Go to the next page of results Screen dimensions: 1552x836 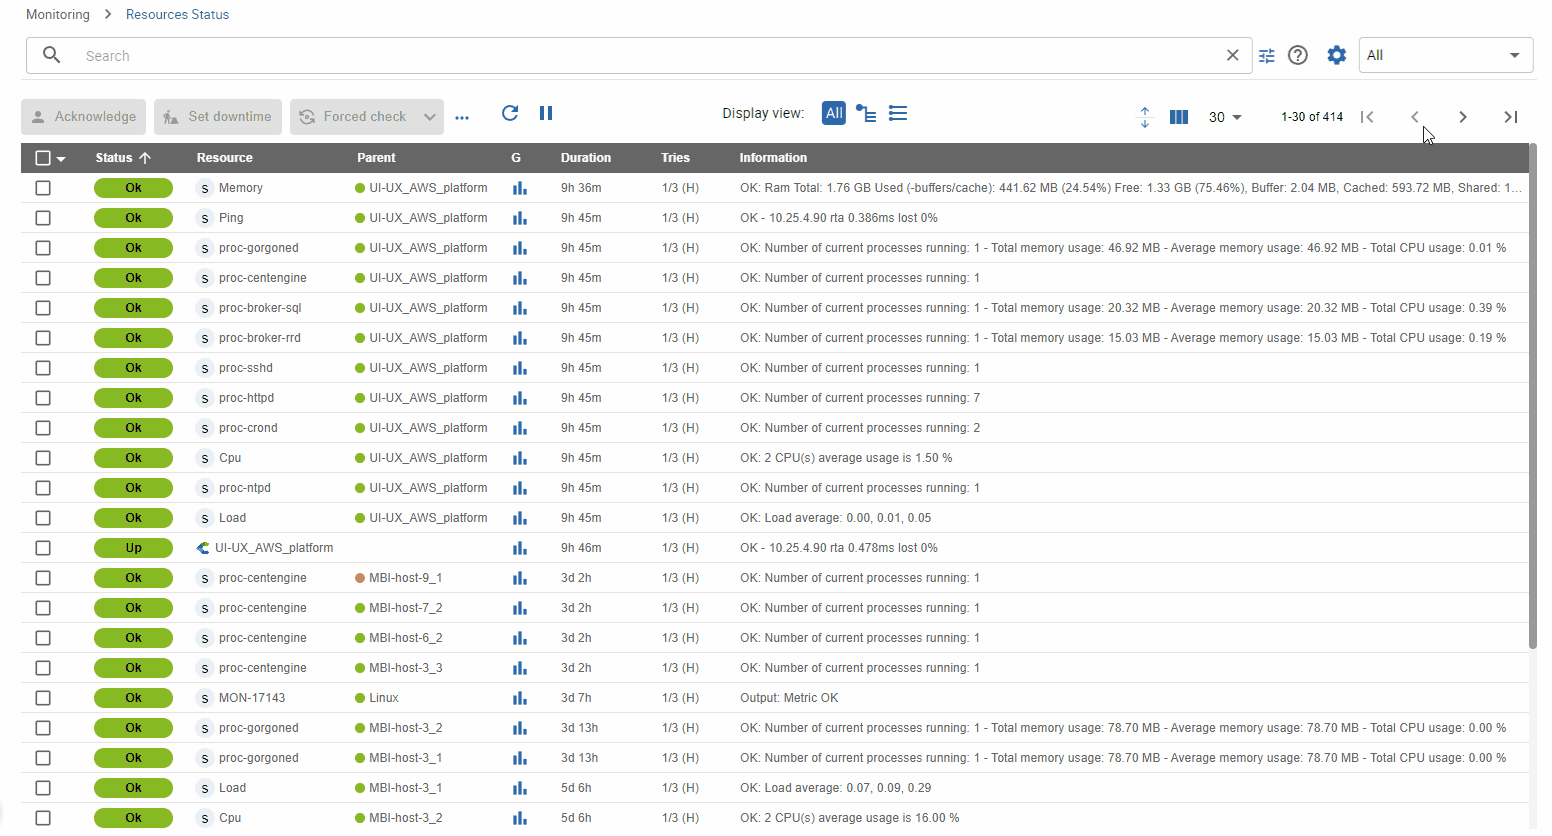[x=1463, y=117]
